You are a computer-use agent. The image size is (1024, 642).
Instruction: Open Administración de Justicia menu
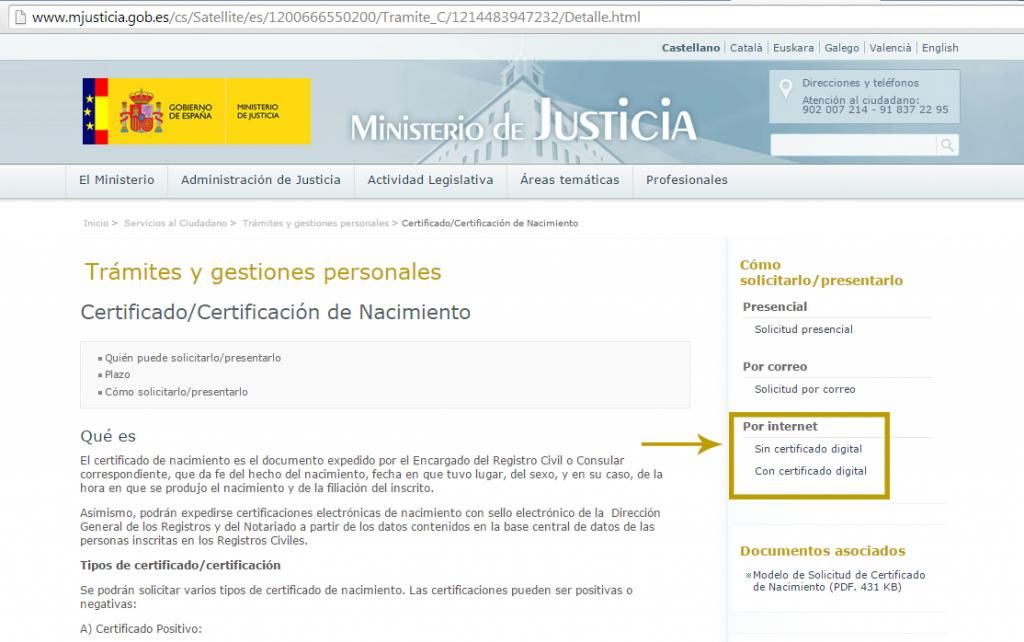point(261,180)
